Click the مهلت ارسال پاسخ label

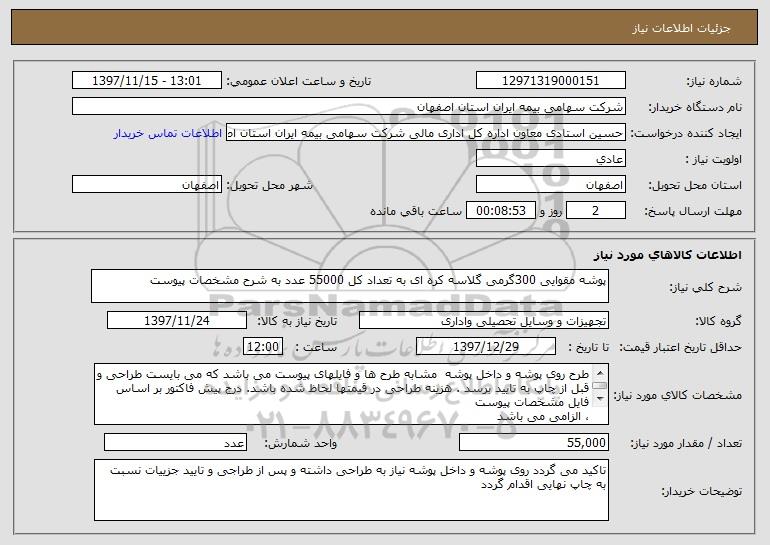(693, 211)
